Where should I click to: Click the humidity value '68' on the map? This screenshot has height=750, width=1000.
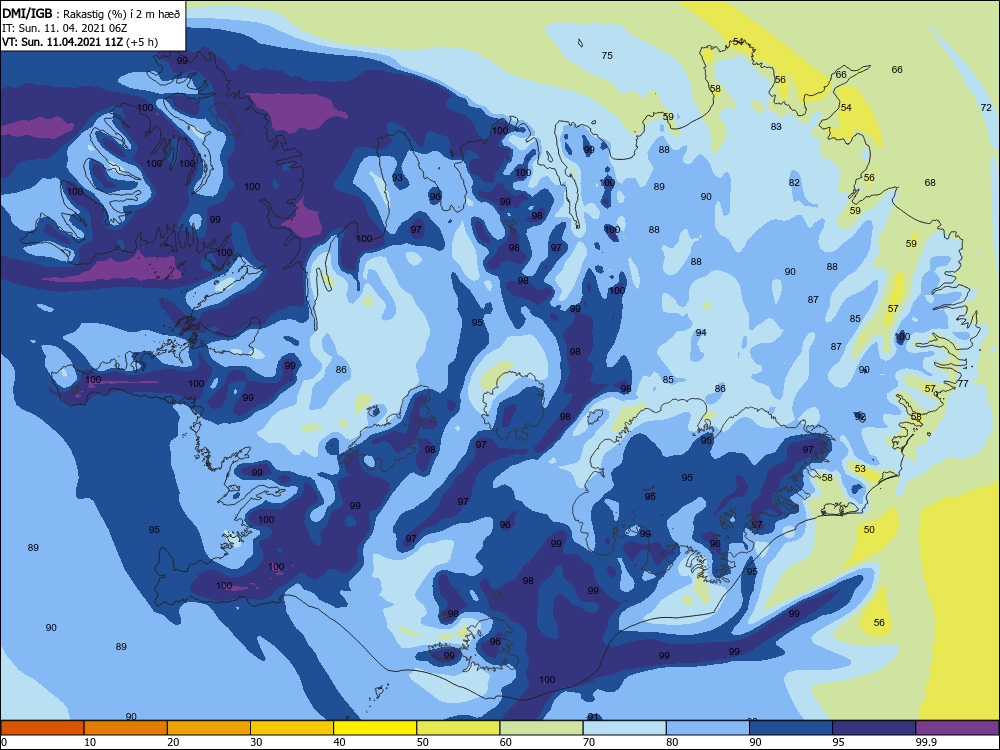coord(930,182)
